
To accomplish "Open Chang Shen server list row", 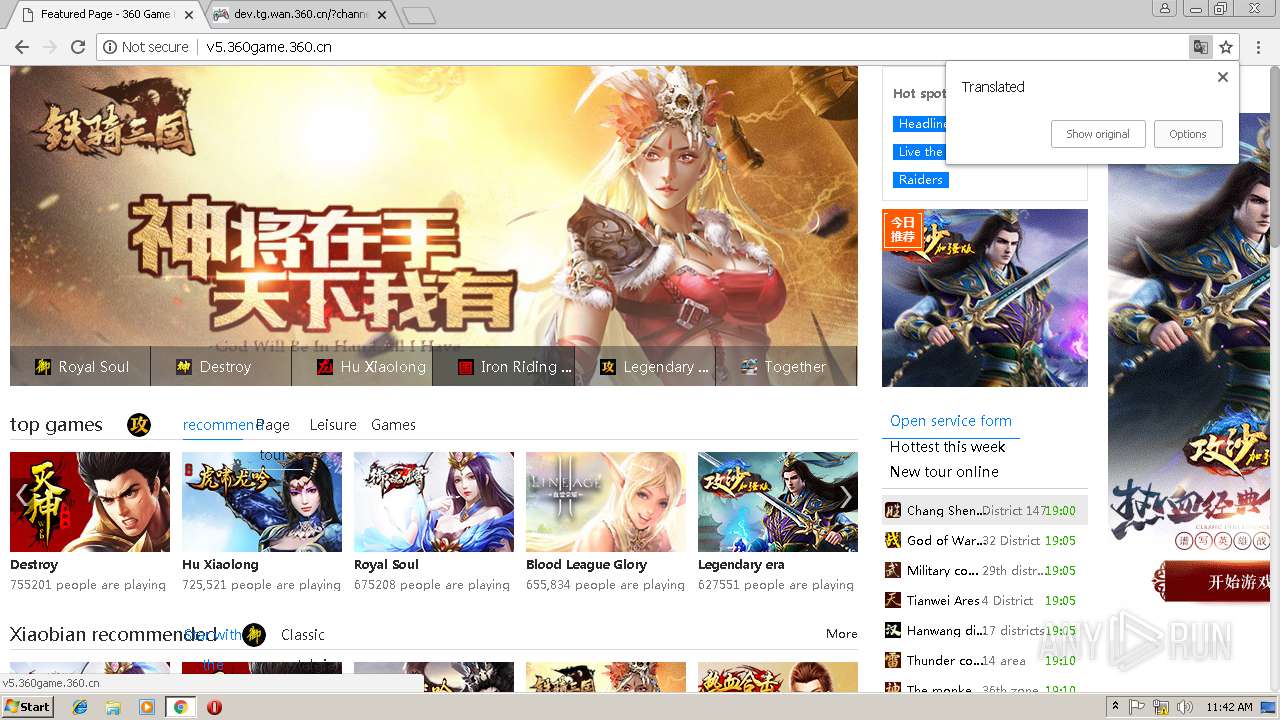I will [985, 510].
